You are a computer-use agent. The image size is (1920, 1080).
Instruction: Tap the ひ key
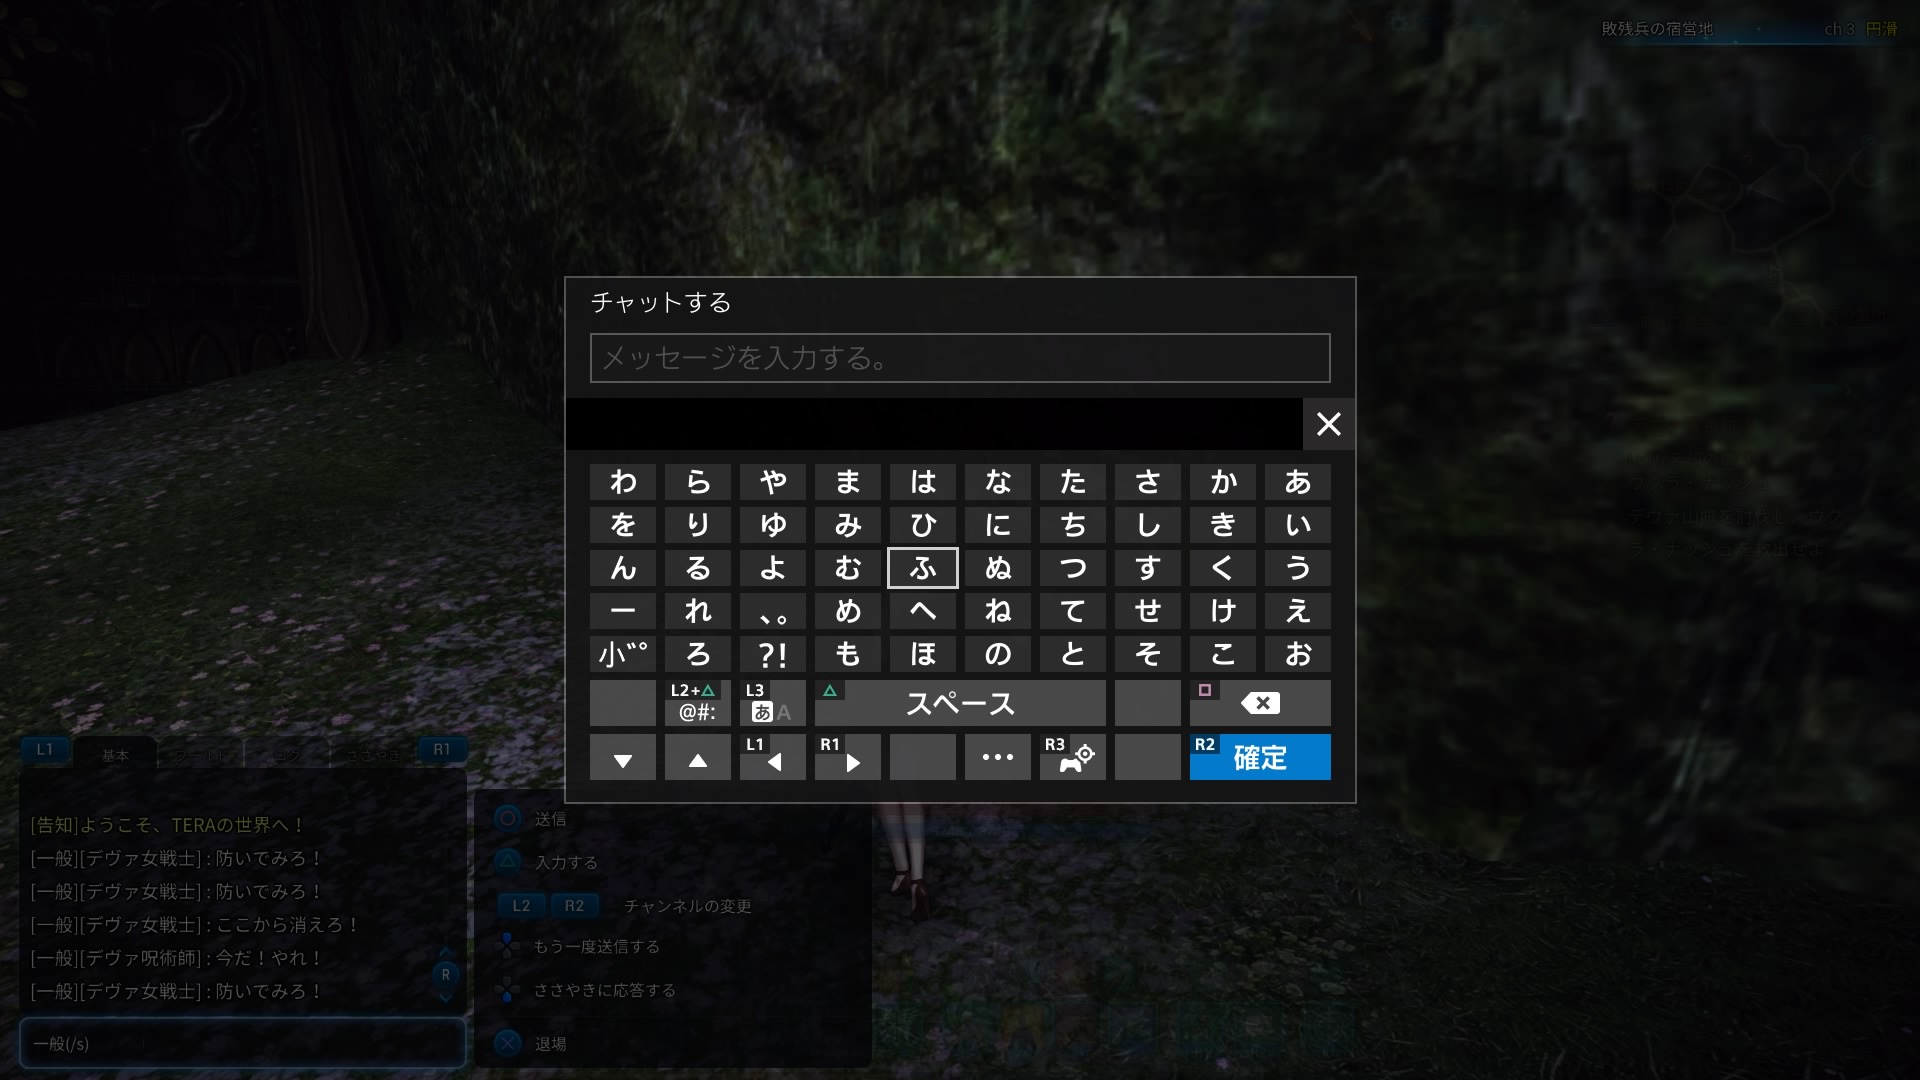pos(923,525)
